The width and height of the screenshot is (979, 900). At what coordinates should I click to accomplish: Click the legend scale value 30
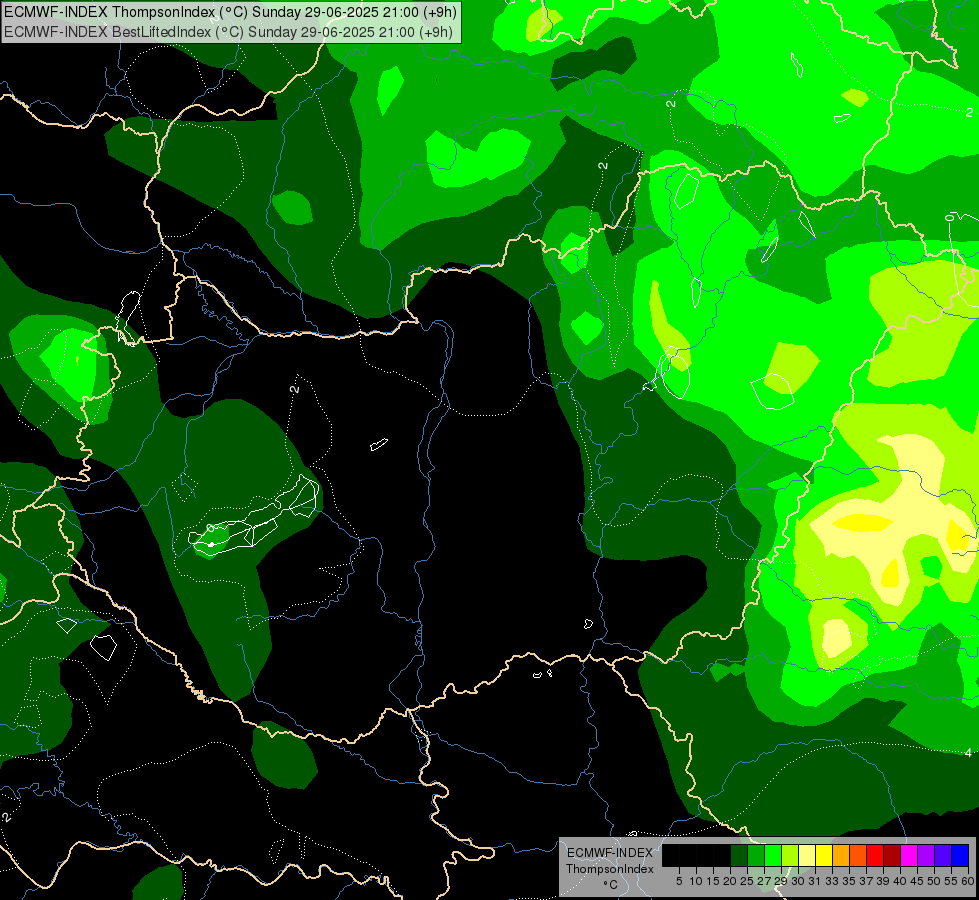[x=798, y=881]
